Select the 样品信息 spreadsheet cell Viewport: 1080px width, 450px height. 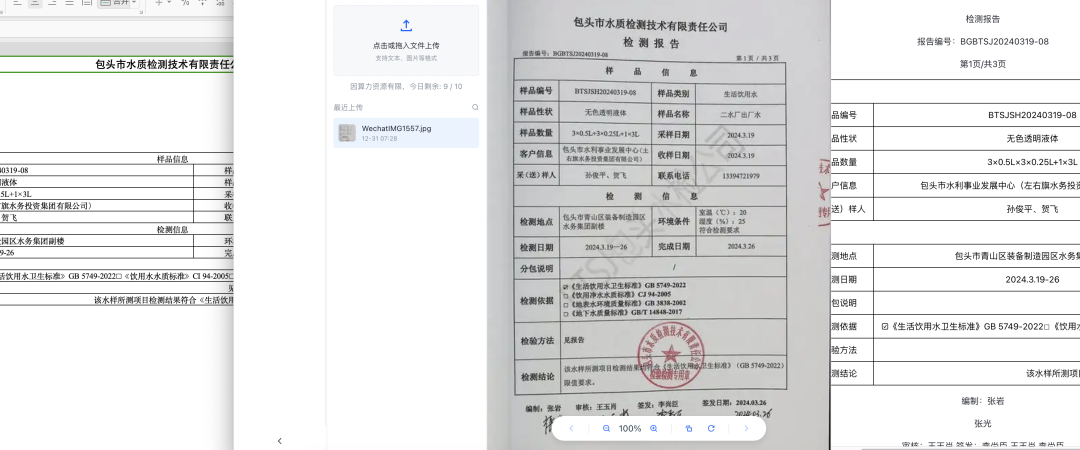[x=172, y=159]
